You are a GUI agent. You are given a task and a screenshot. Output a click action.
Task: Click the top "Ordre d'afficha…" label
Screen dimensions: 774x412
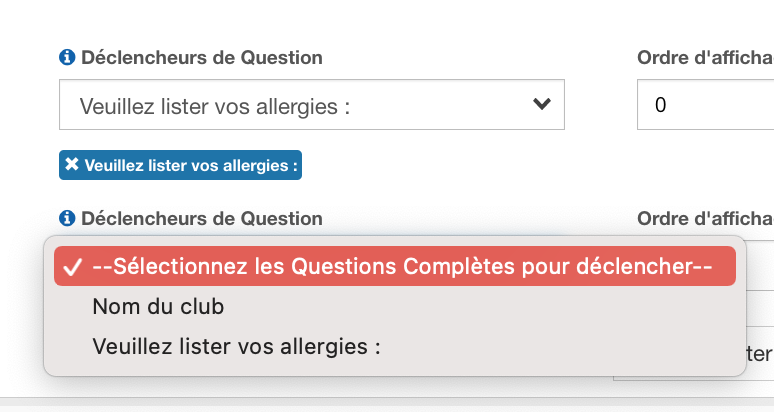point(704,57)
